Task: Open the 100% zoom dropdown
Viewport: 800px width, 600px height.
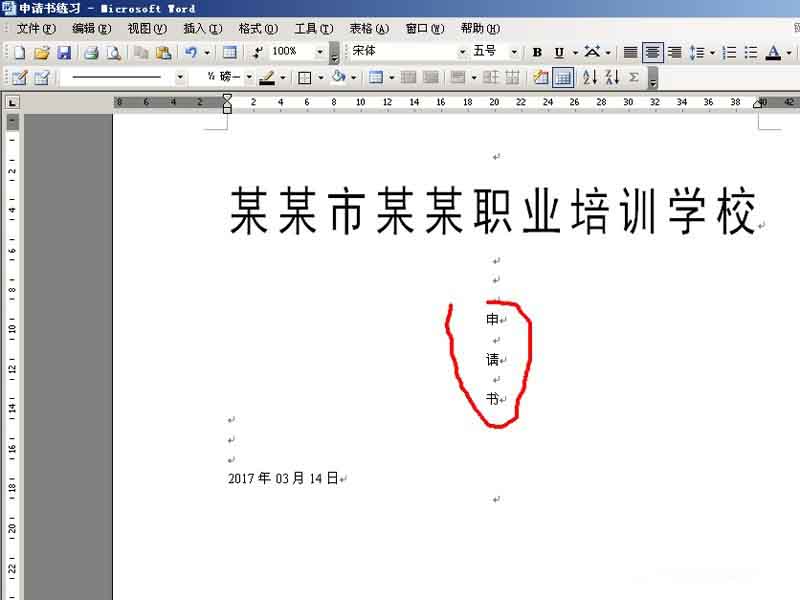Action: point(320,52)
